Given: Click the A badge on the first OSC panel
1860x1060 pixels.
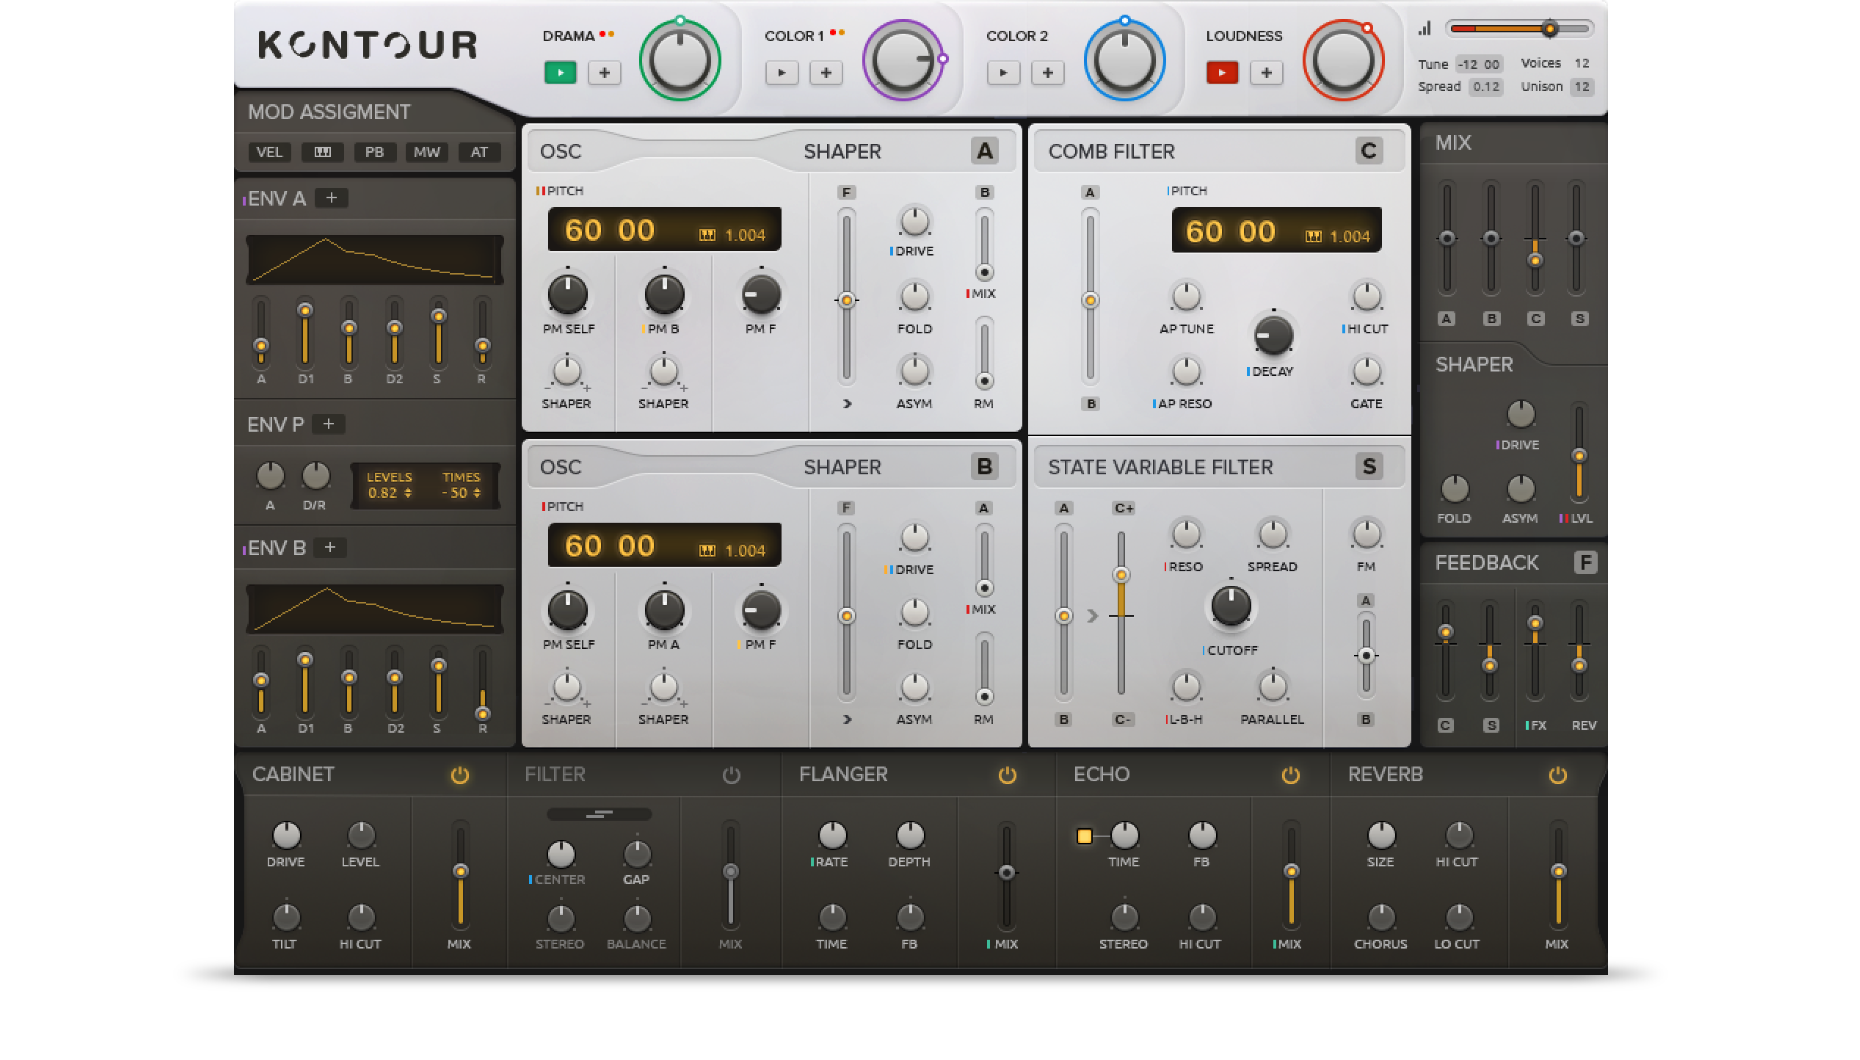Looking at the screenshot, I should (x=985, y=151).
